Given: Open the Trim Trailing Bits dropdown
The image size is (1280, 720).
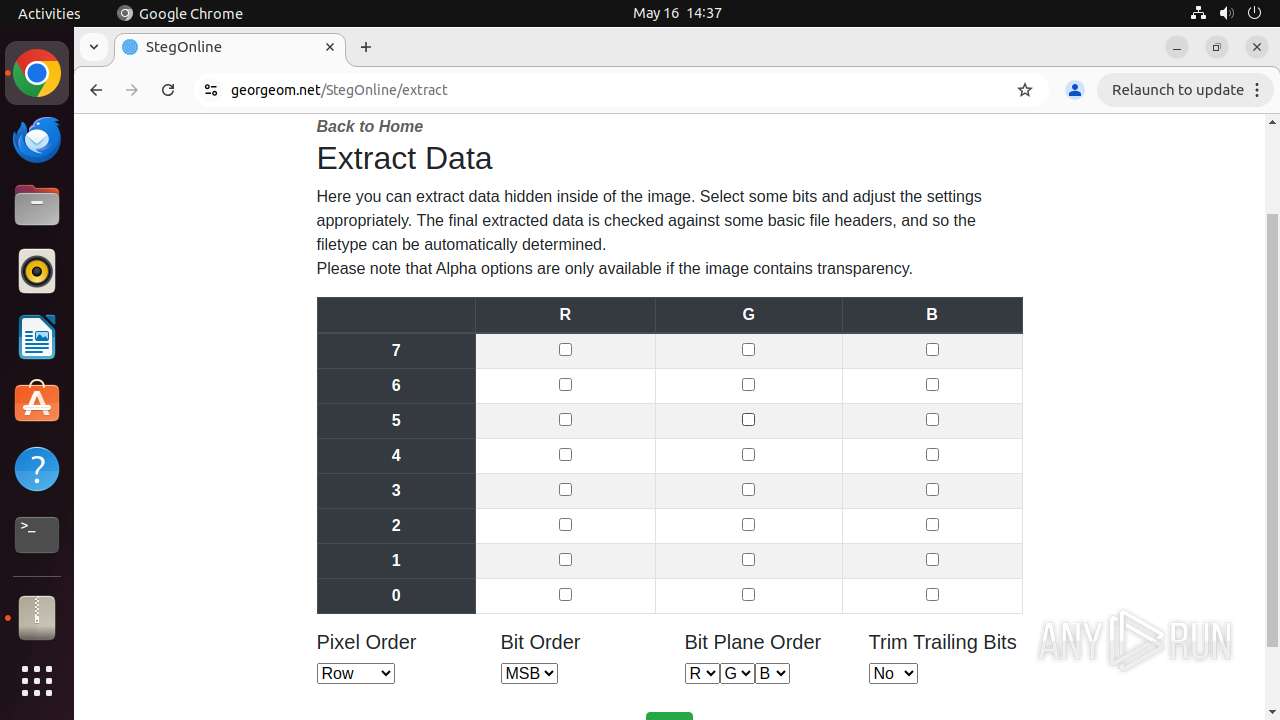Looking at the screenshot, I should [x=893, y=673].
